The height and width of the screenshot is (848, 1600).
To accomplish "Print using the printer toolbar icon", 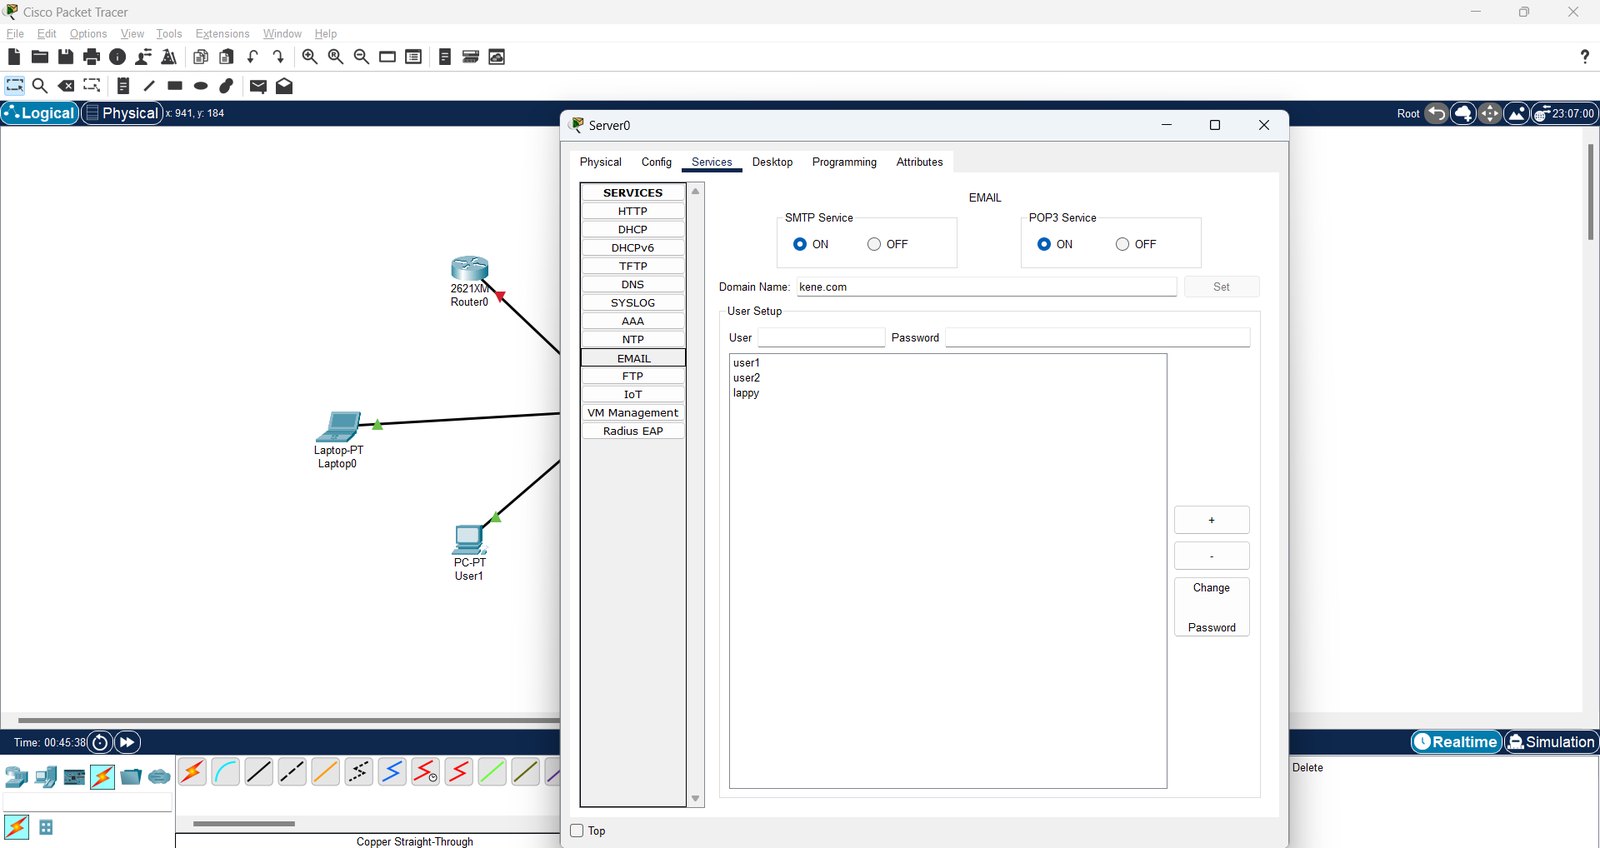I will (92, 57).
